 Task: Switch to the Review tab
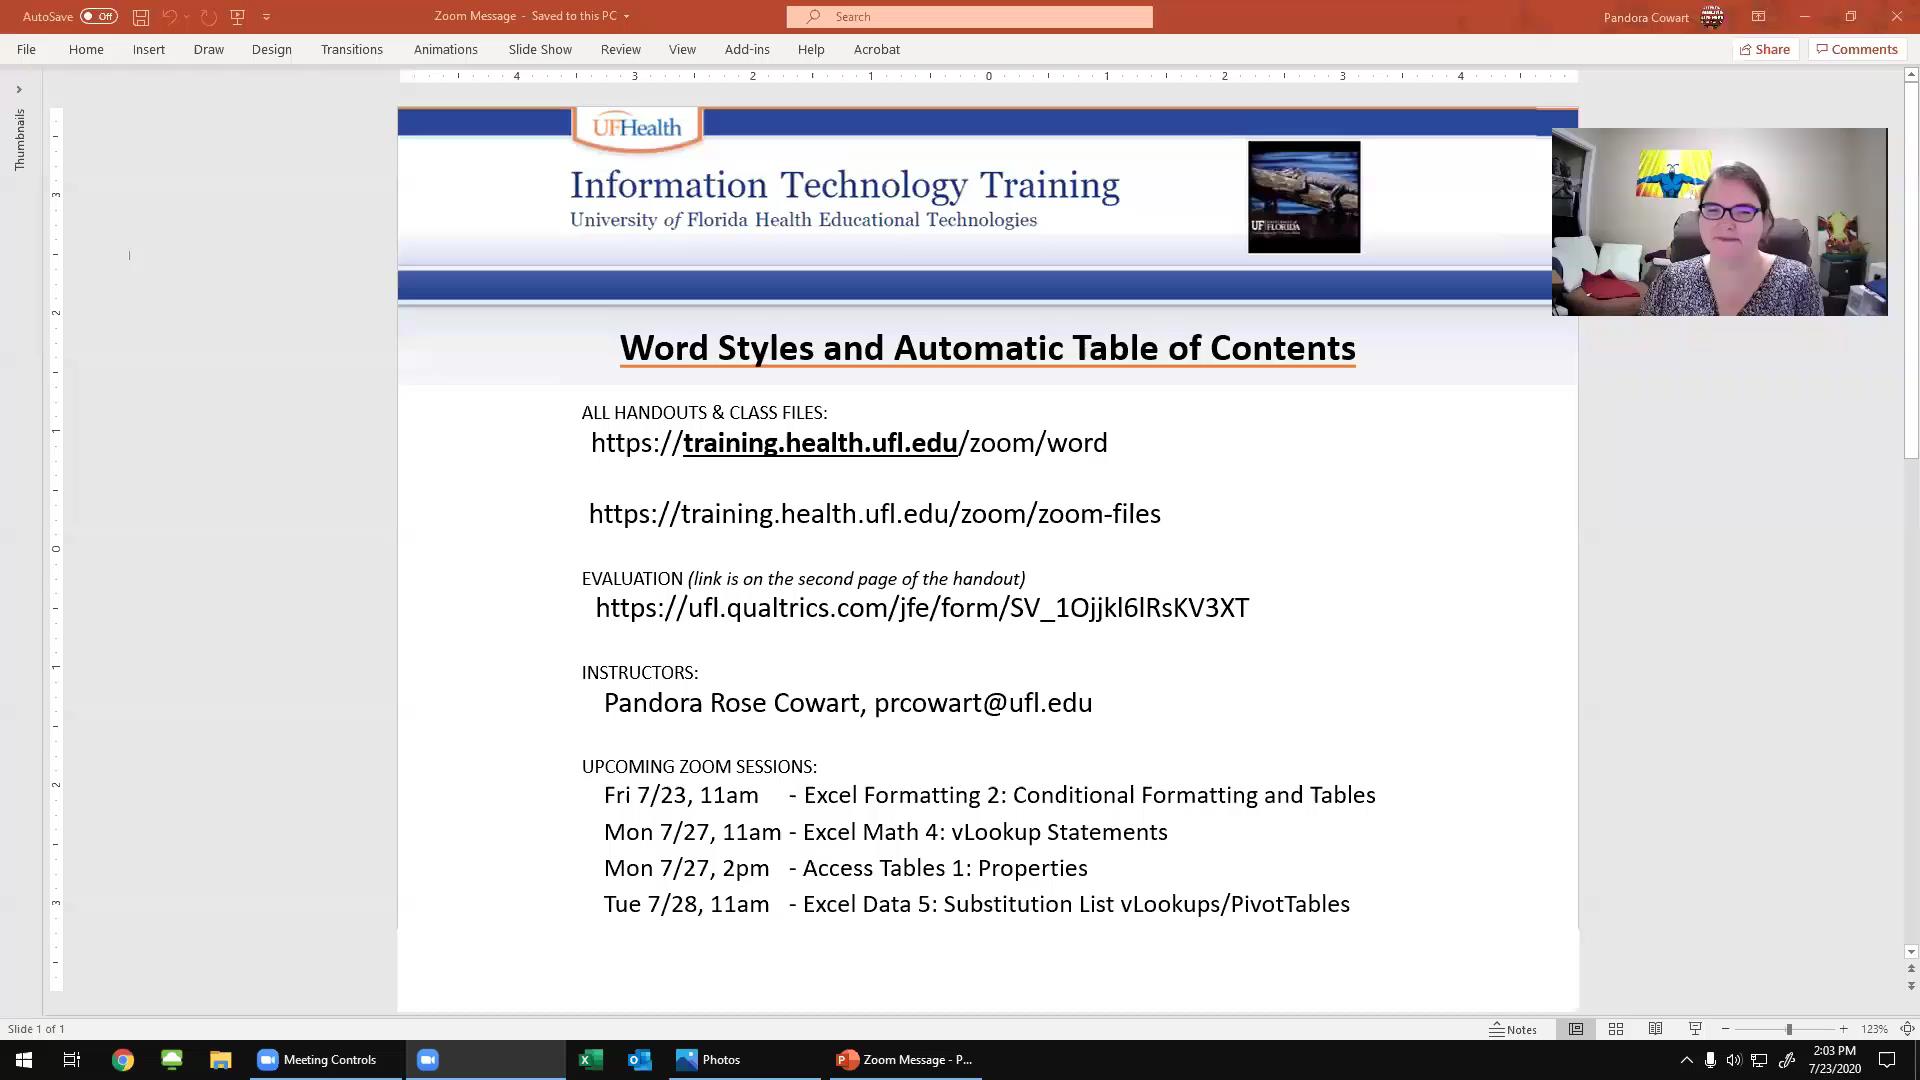click(621, 49)
